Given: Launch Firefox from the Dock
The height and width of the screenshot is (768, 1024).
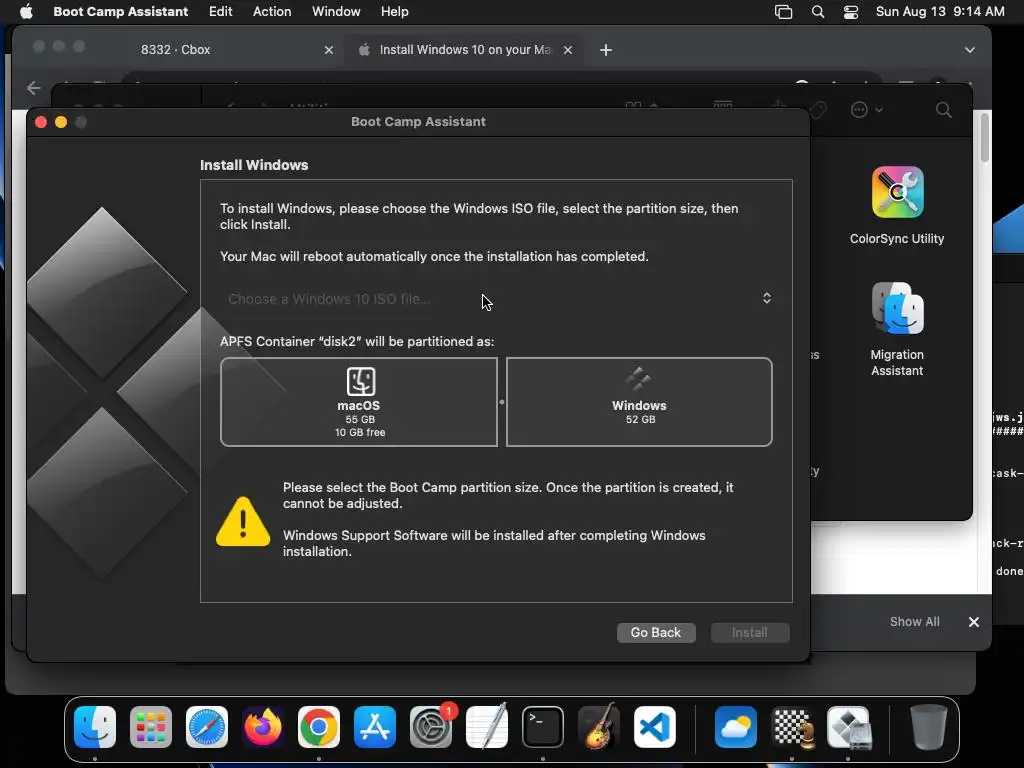Looking at the screenshot, I should (263, 727).
